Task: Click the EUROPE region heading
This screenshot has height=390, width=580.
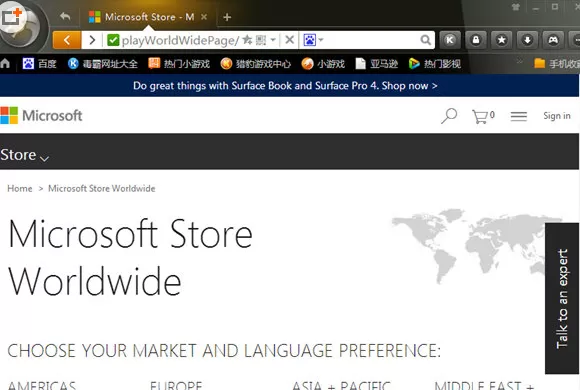Action: [176, 385]
